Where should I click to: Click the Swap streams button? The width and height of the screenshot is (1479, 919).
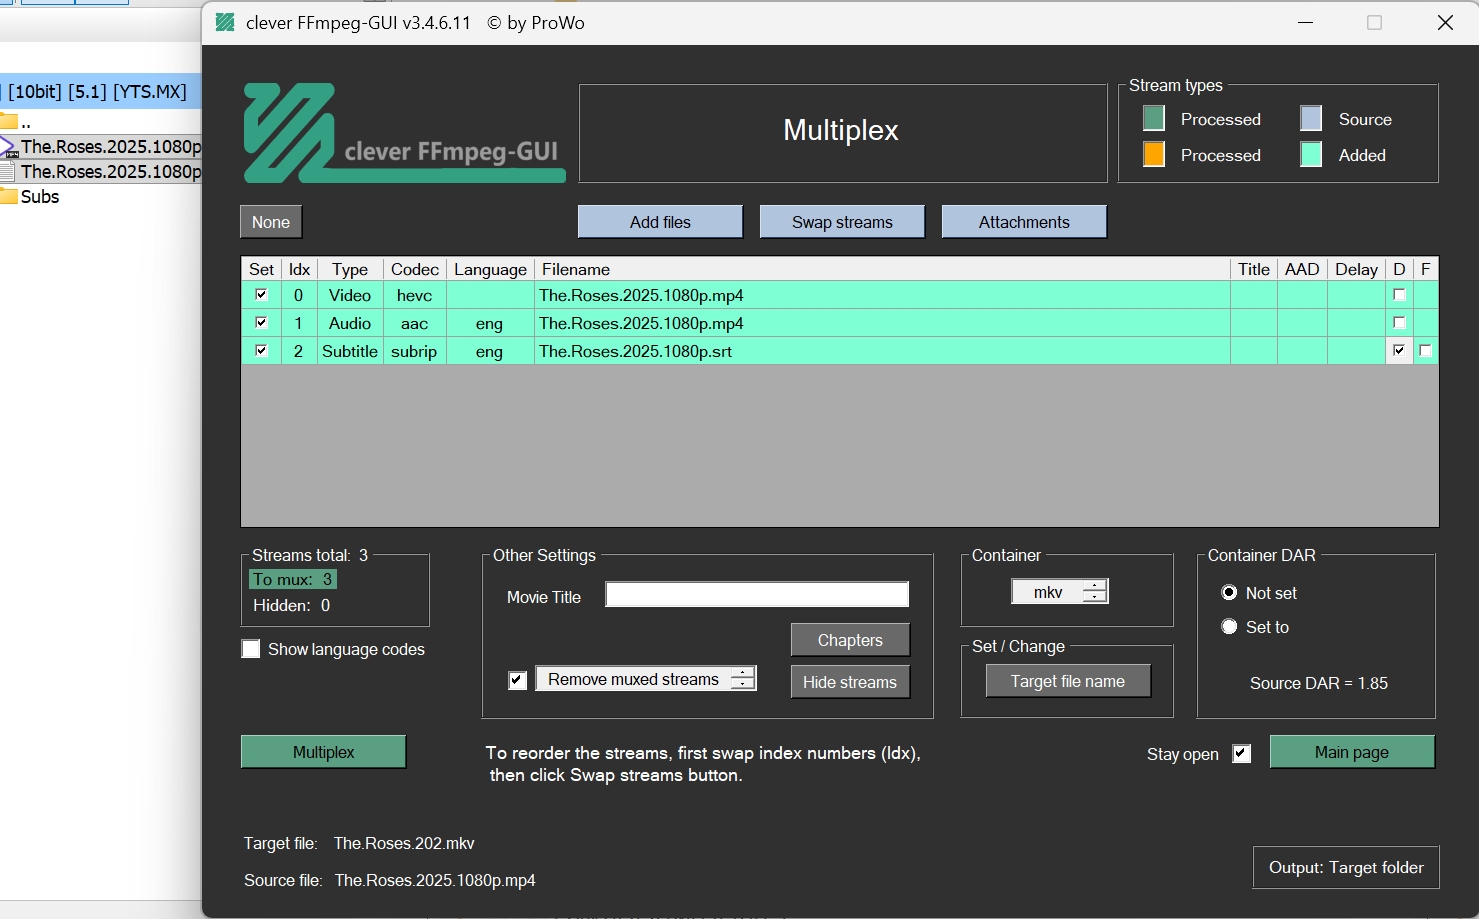click(842, 222)
